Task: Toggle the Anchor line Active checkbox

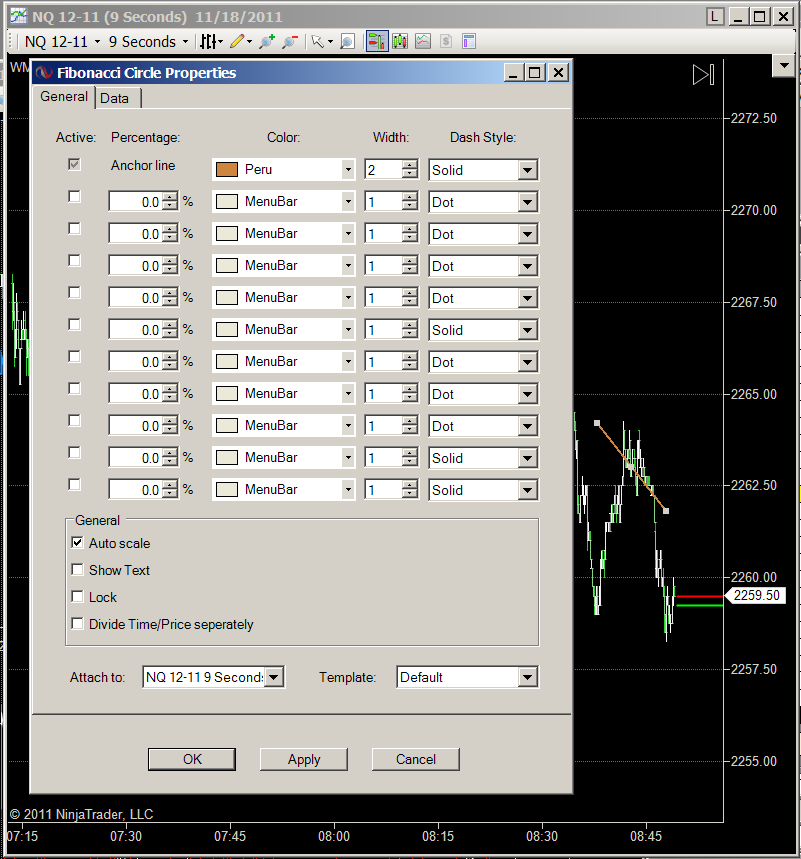Action: pos(75,164)
